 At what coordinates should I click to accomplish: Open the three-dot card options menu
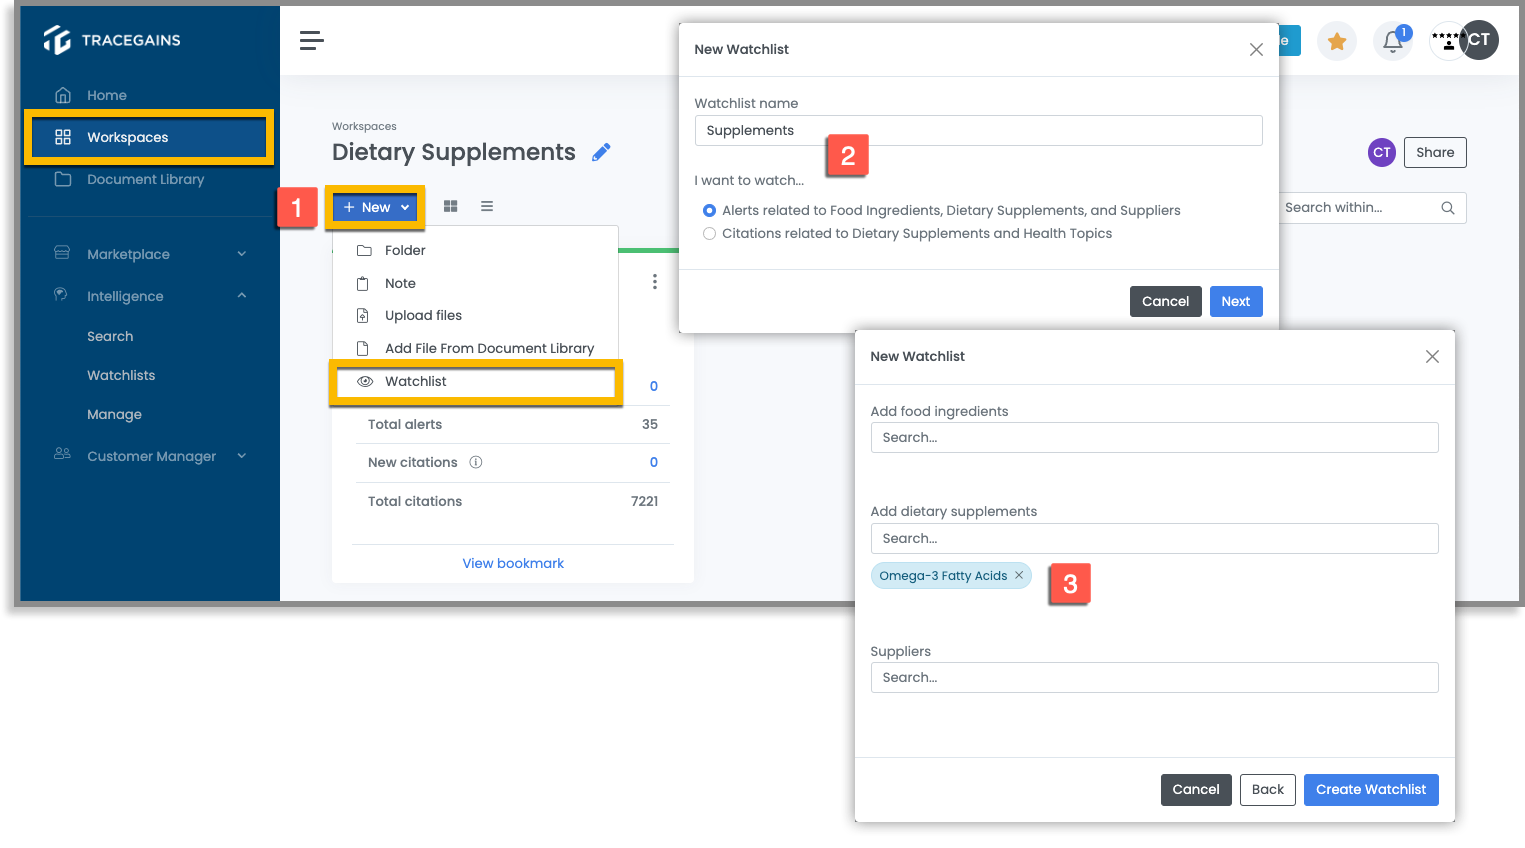(x=655, y=282)
